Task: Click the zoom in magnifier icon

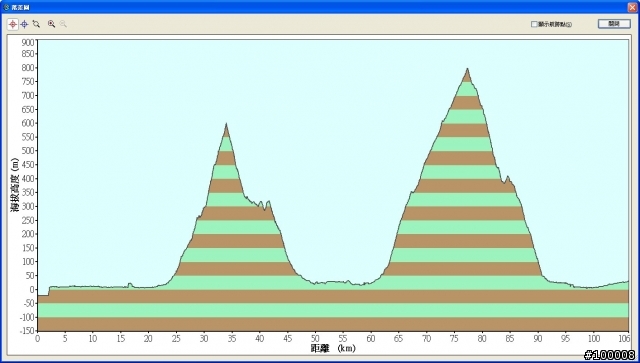Action: click(x=51, y=24)
